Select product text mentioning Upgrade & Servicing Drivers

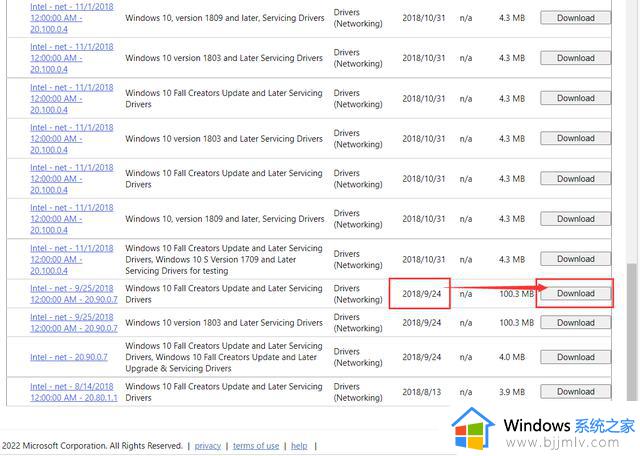coord(224,357)
